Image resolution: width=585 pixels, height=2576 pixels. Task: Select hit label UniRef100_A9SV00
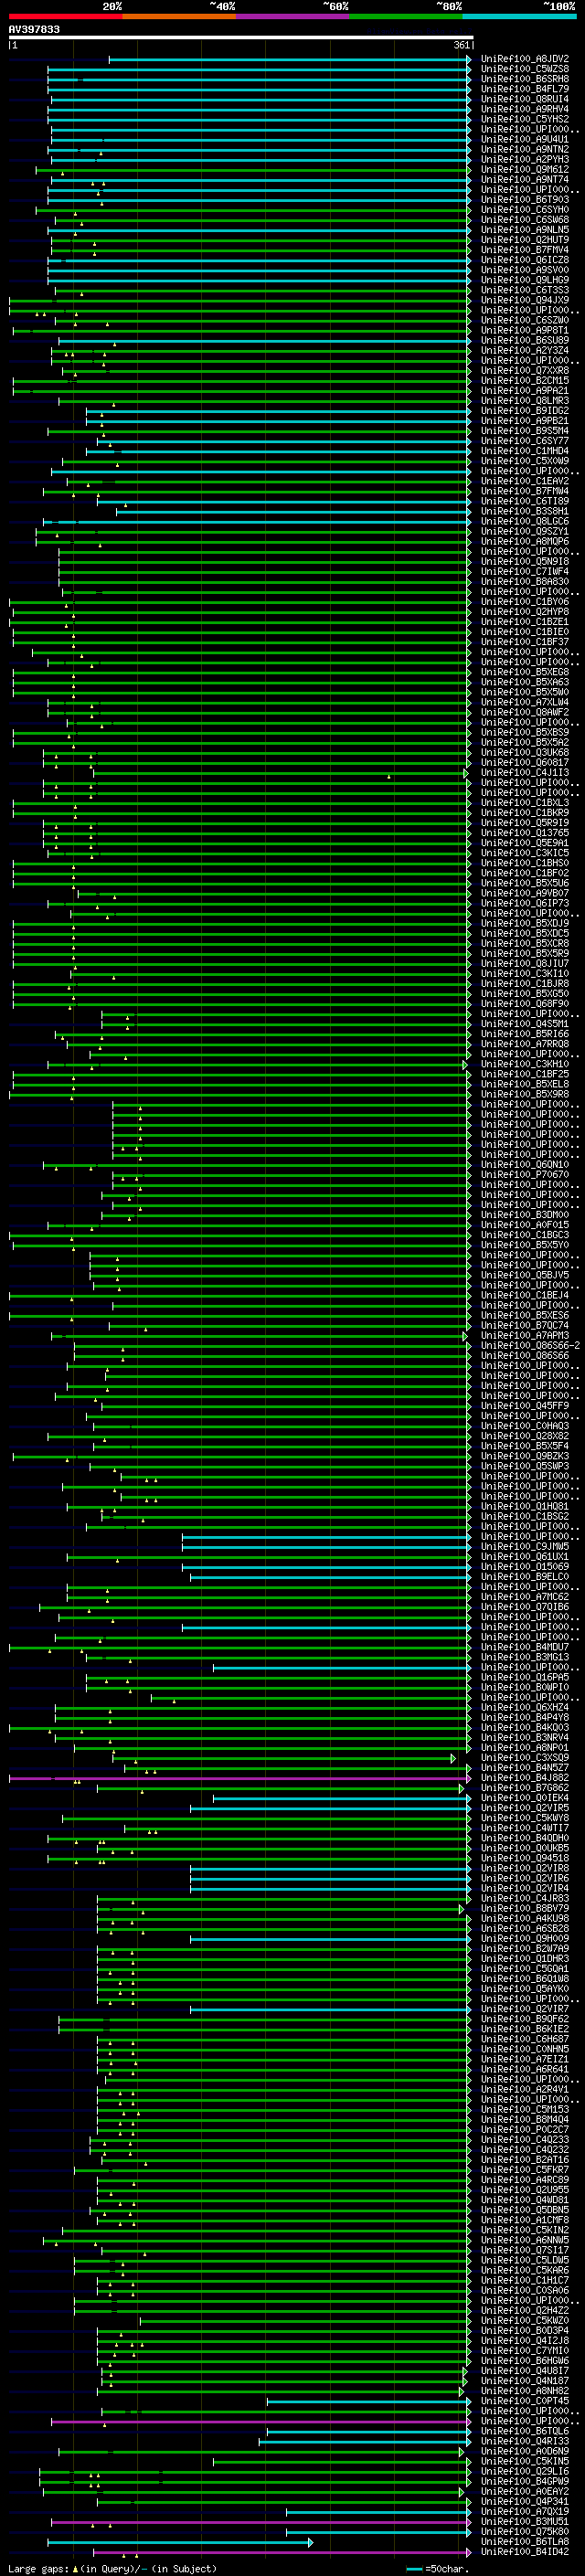pyautogui.click(x=525, y=270)
